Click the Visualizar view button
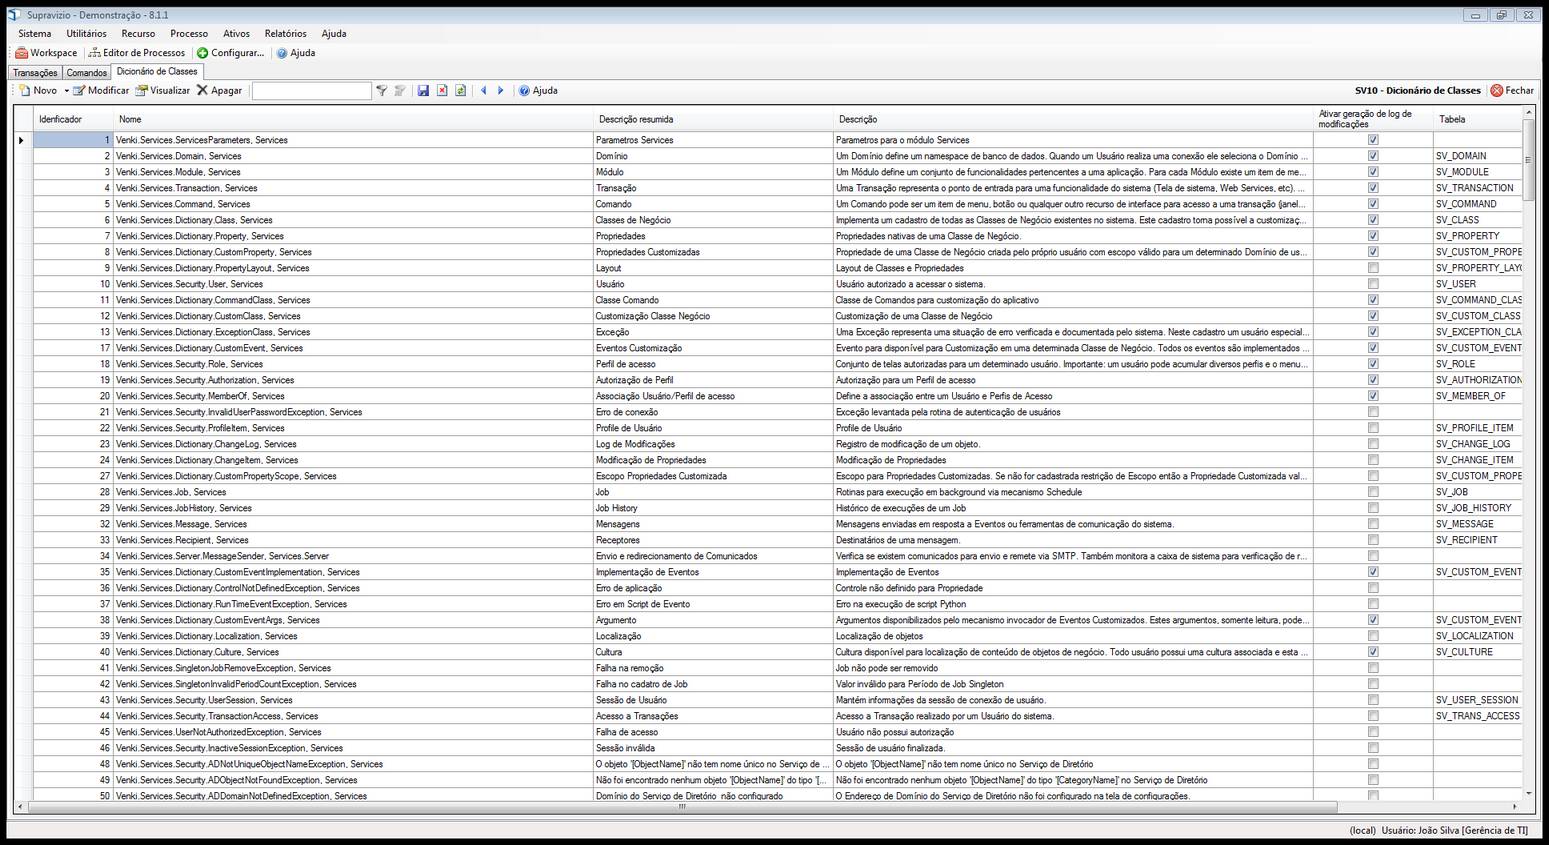 (x=163, y=91)
